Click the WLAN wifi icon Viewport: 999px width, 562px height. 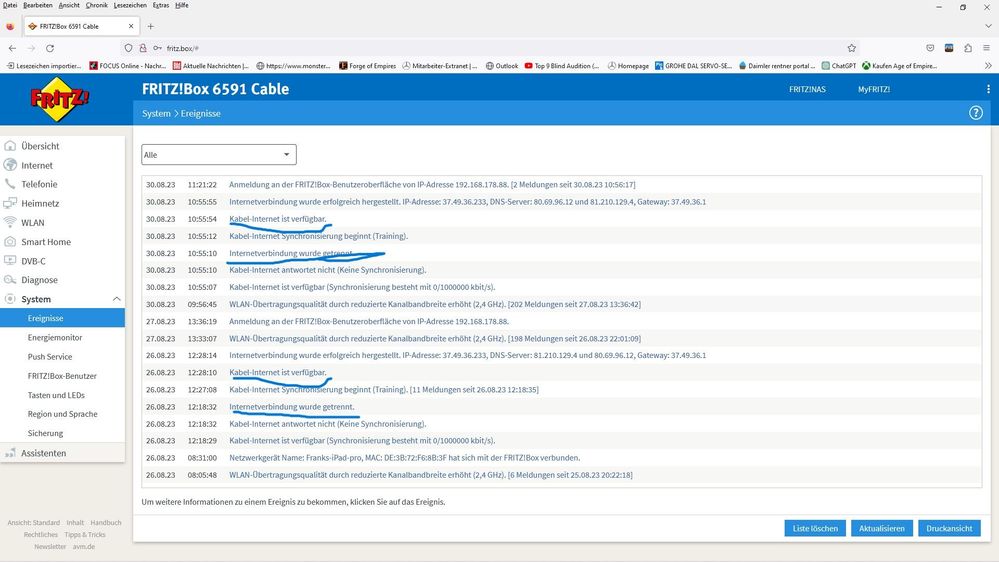[10, 222]
